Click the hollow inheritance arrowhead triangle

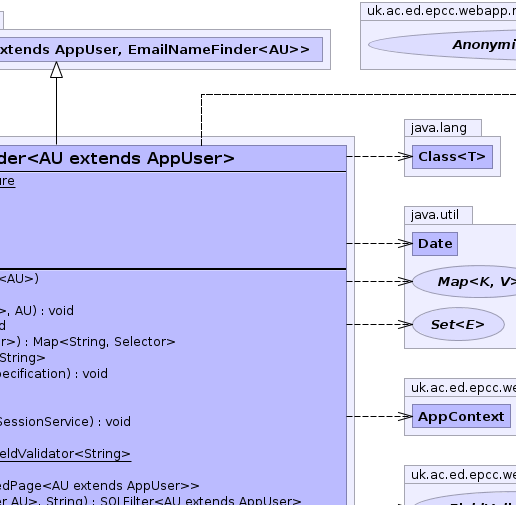tap(56, 70)
